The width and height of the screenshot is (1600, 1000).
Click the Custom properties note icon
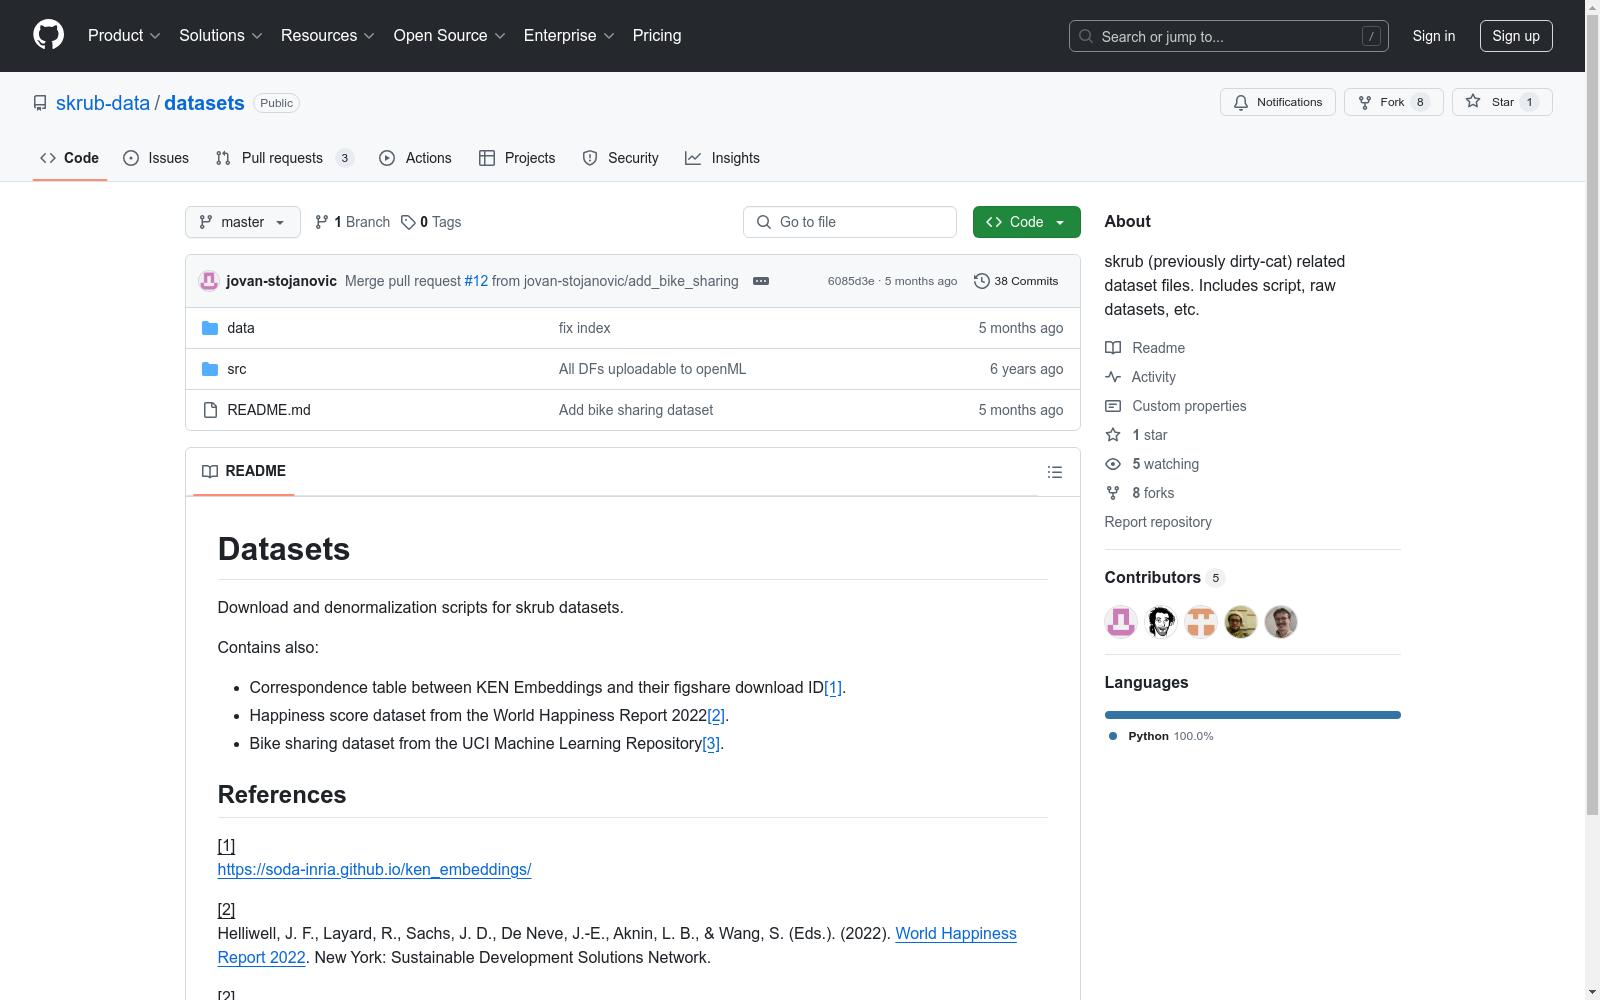(1113, 406)
